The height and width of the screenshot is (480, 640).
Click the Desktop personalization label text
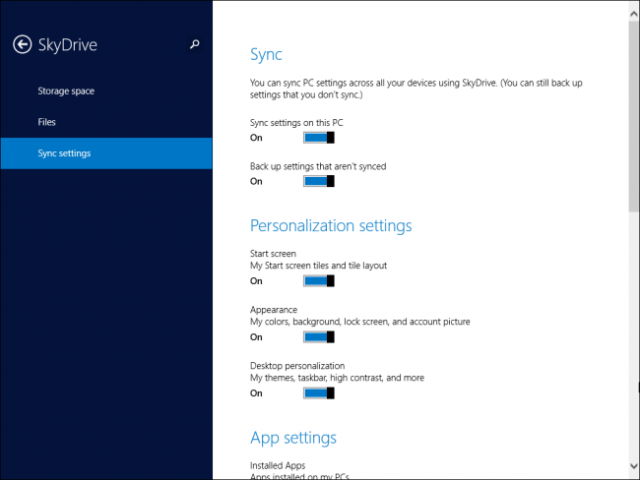point(297,366)
